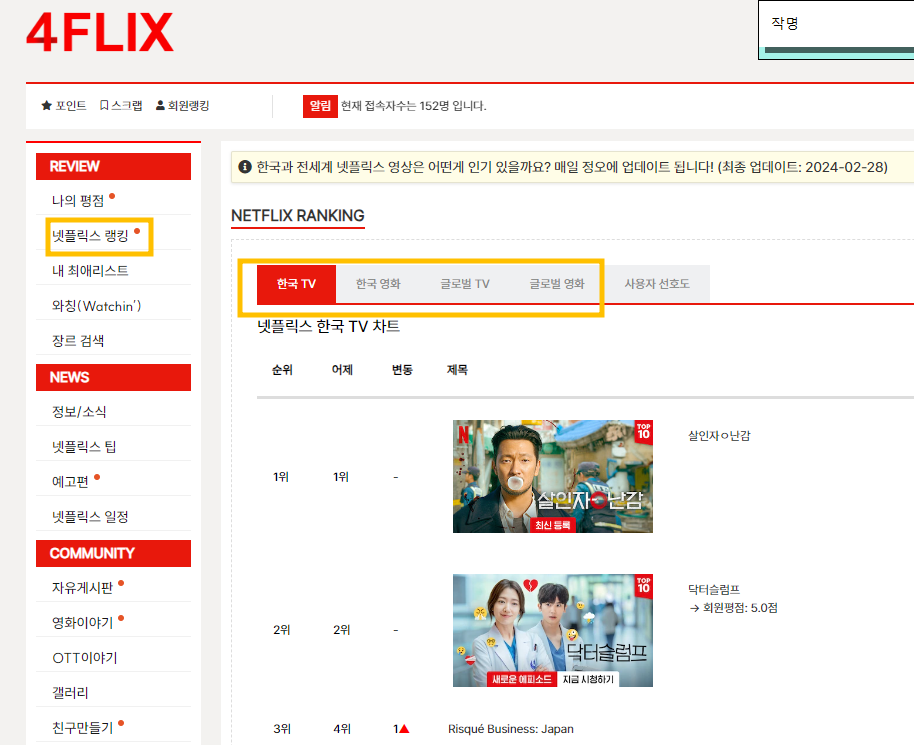Click the Netflix N badge on 살인자ㅇ난감 poster
The image size is (914, 745).
(x=465, y=432)
